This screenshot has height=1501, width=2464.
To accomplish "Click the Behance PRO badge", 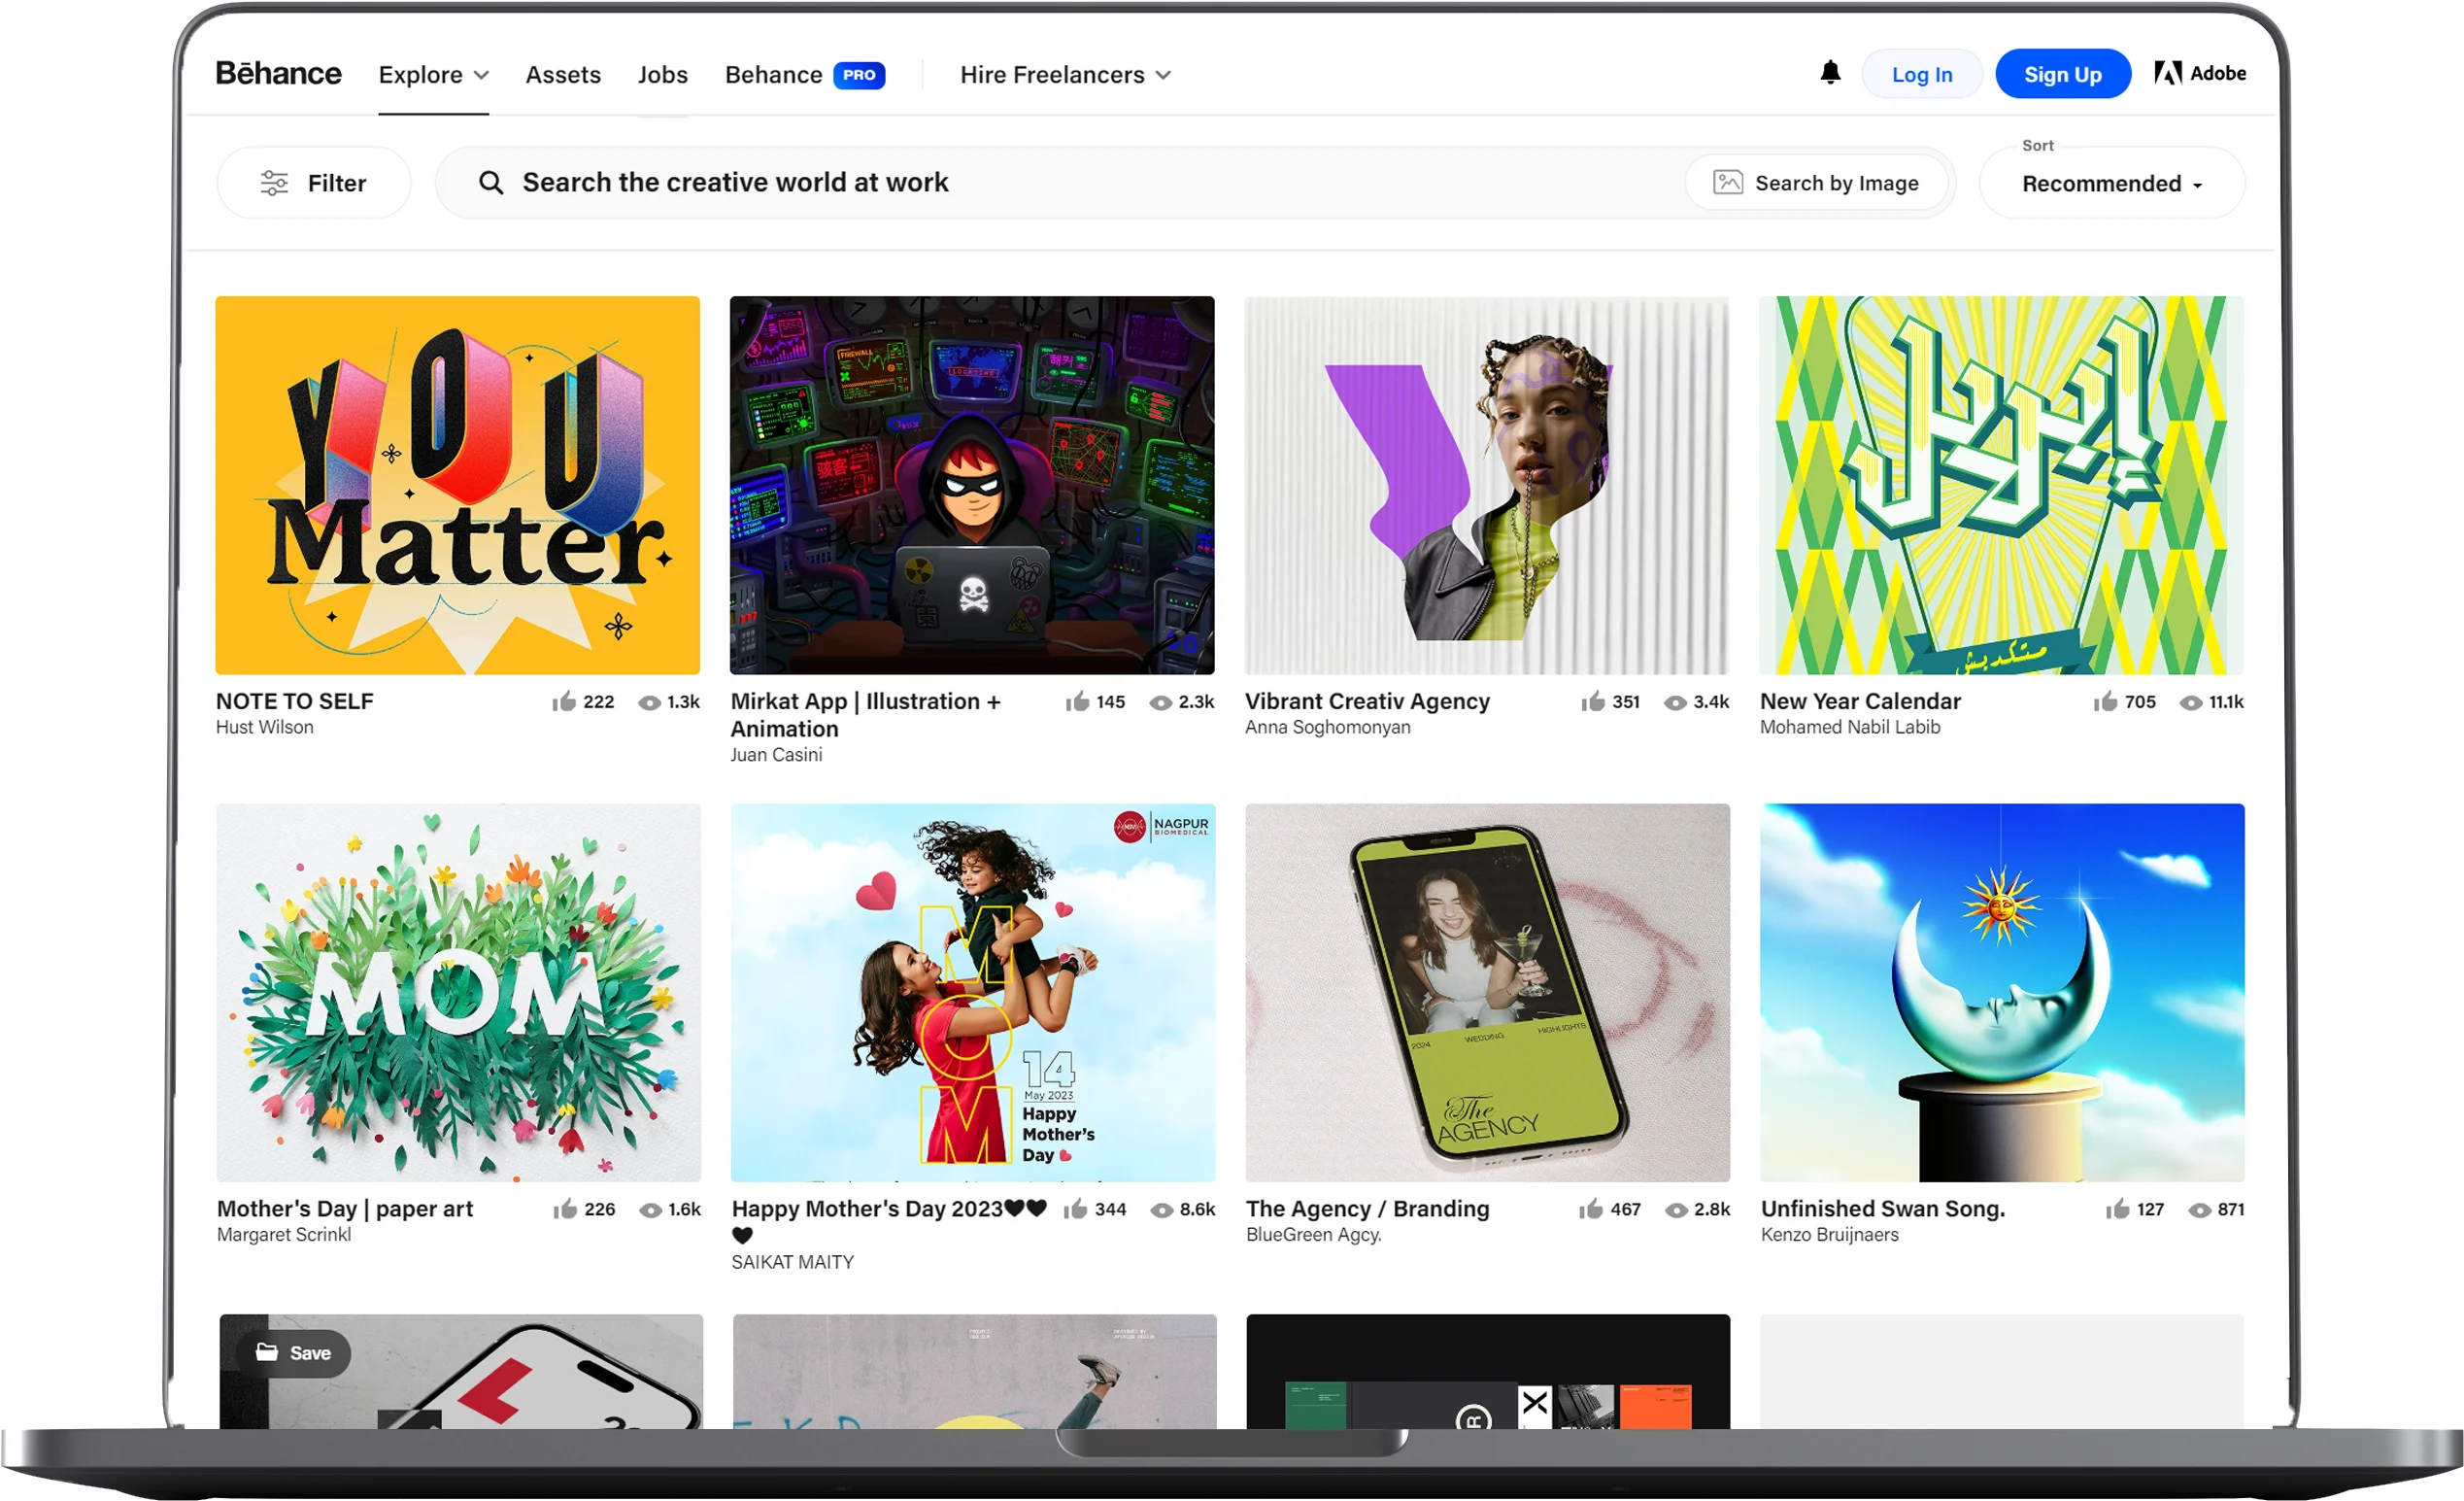I will pos(859,75).
